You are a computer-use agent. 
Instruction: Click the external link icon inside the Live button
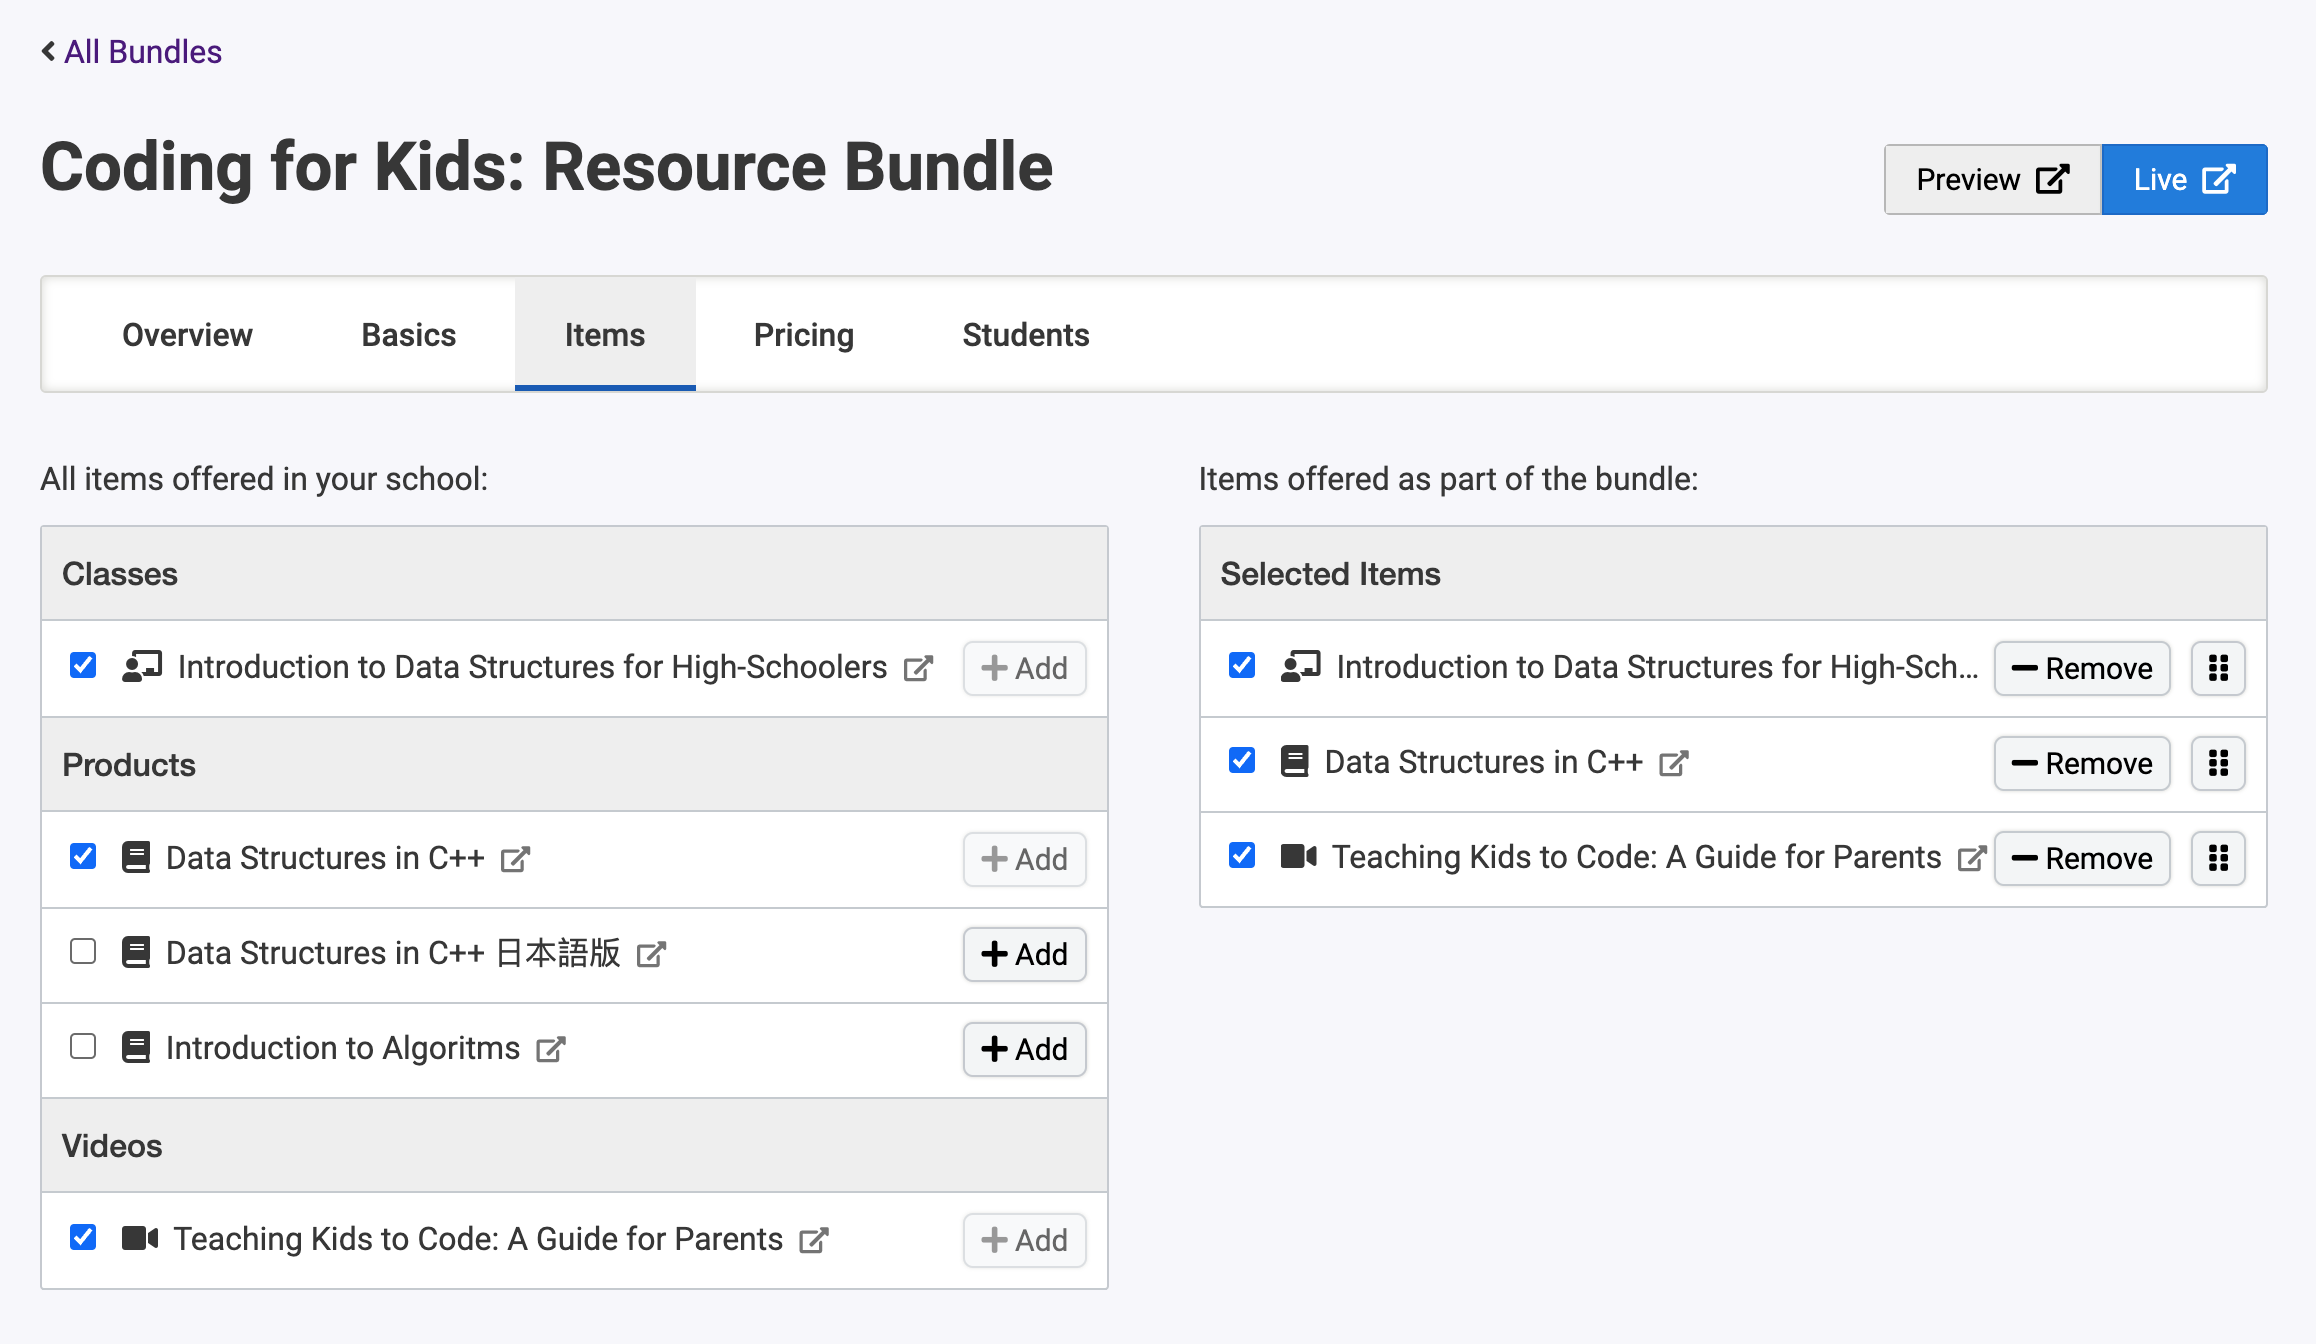tap(2220, 179)
